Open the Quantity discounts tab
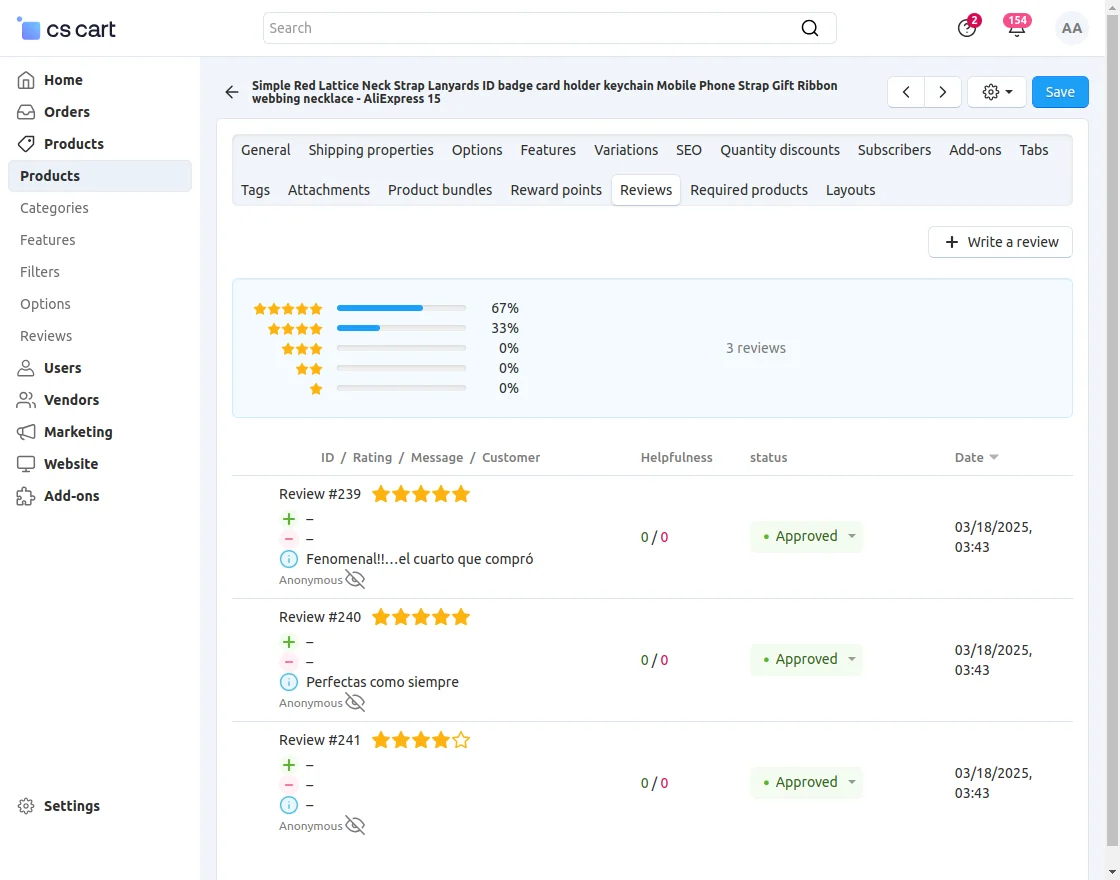1120x880 pixels. click(780, 150)
